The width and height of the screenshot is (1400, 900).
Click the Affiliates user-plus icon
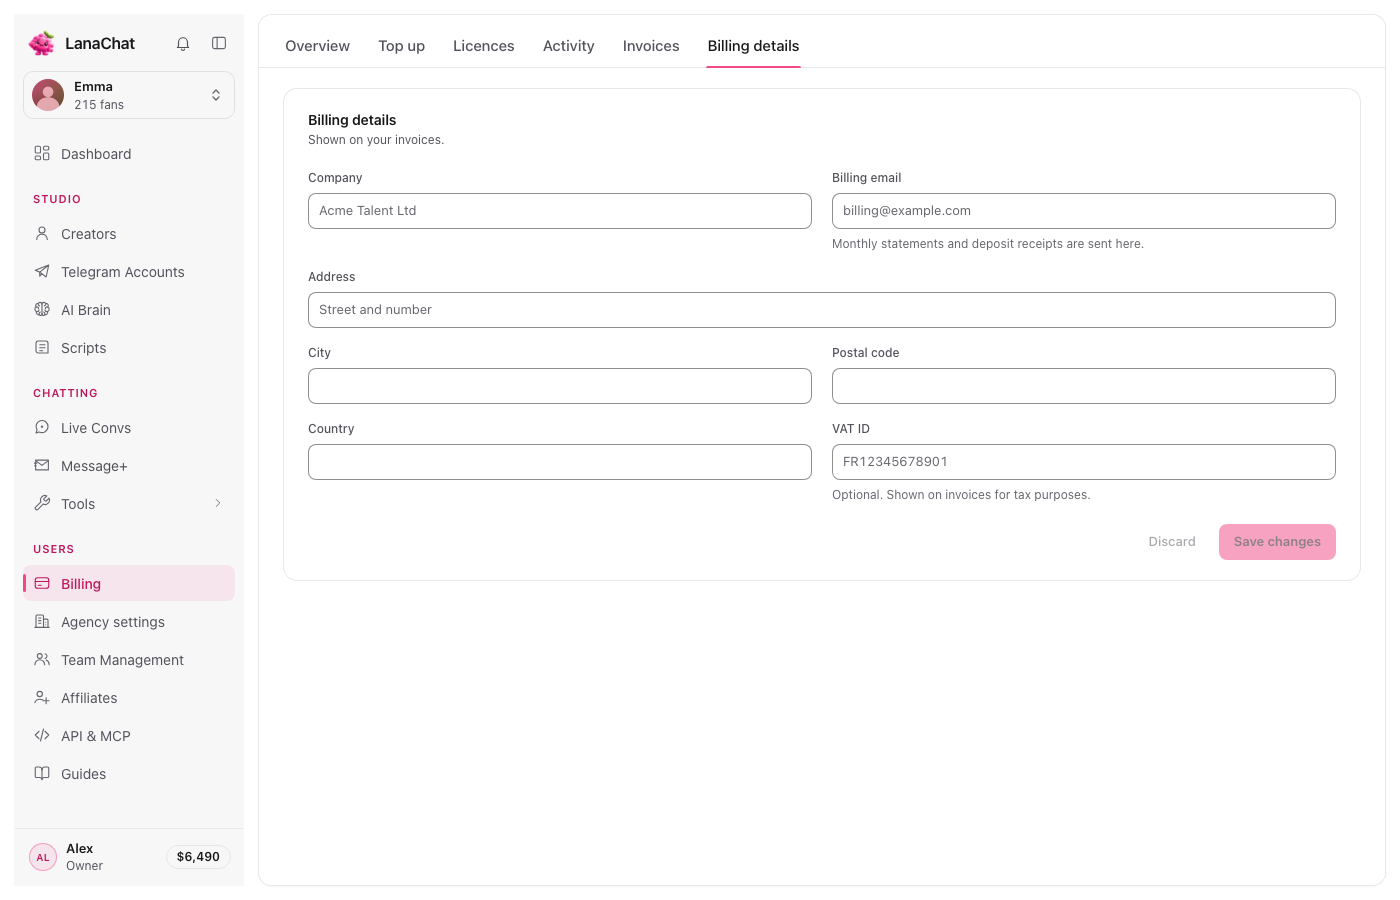(x=42, y=697)
